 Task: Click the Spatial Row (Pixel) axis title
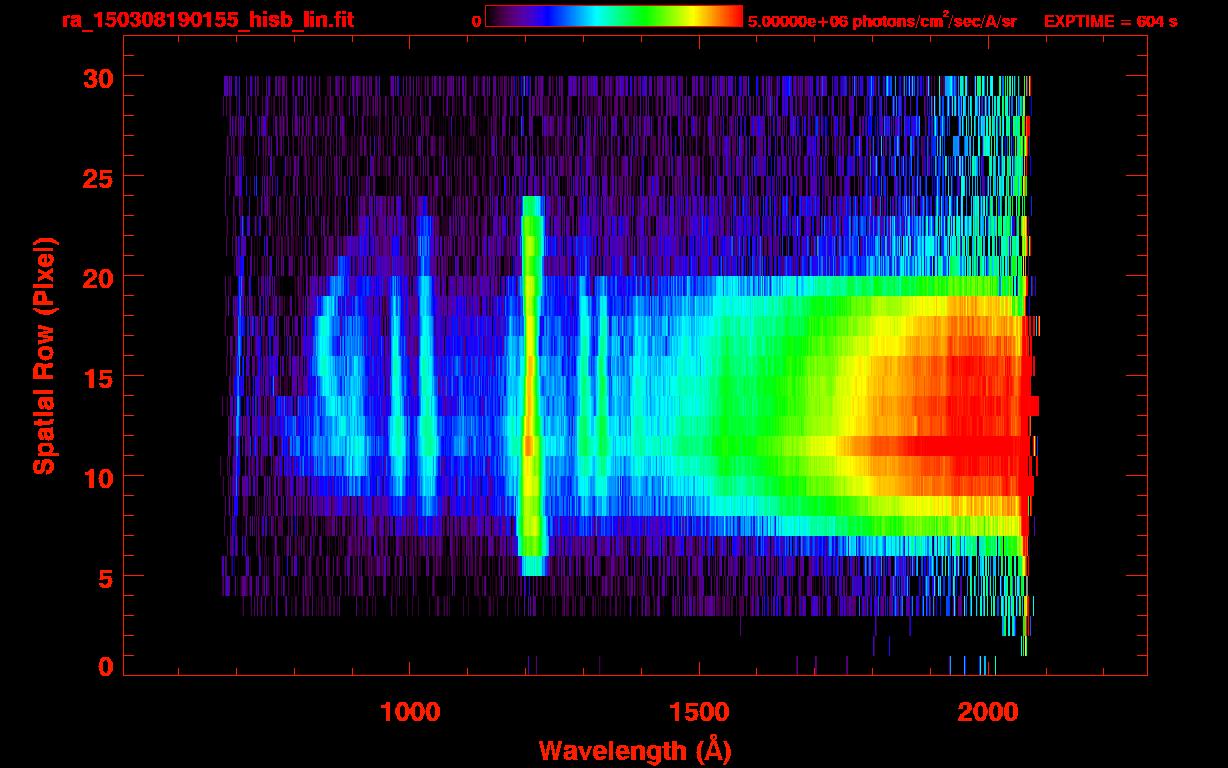point(43,356)
